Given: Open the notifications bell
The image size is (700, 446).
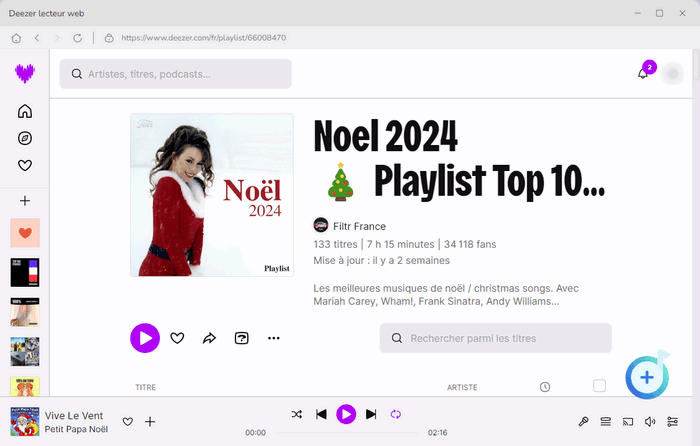Looking at the screenshot, I should pyautogui.click(x=643, y=74).
